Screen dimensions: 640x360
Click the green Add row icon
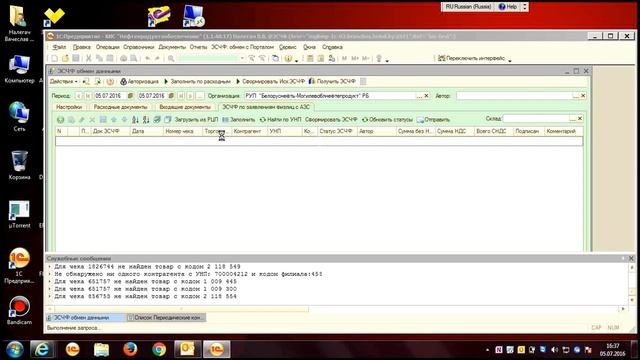pos(60,120)
